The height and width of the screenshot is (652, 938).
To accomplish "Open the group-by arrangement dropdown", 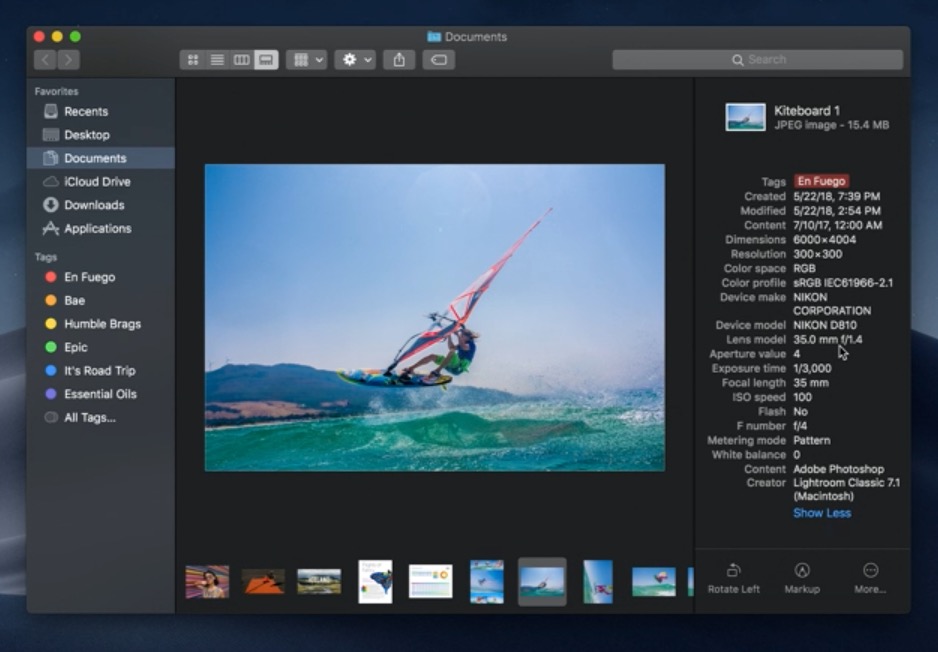I will point(306,60).
